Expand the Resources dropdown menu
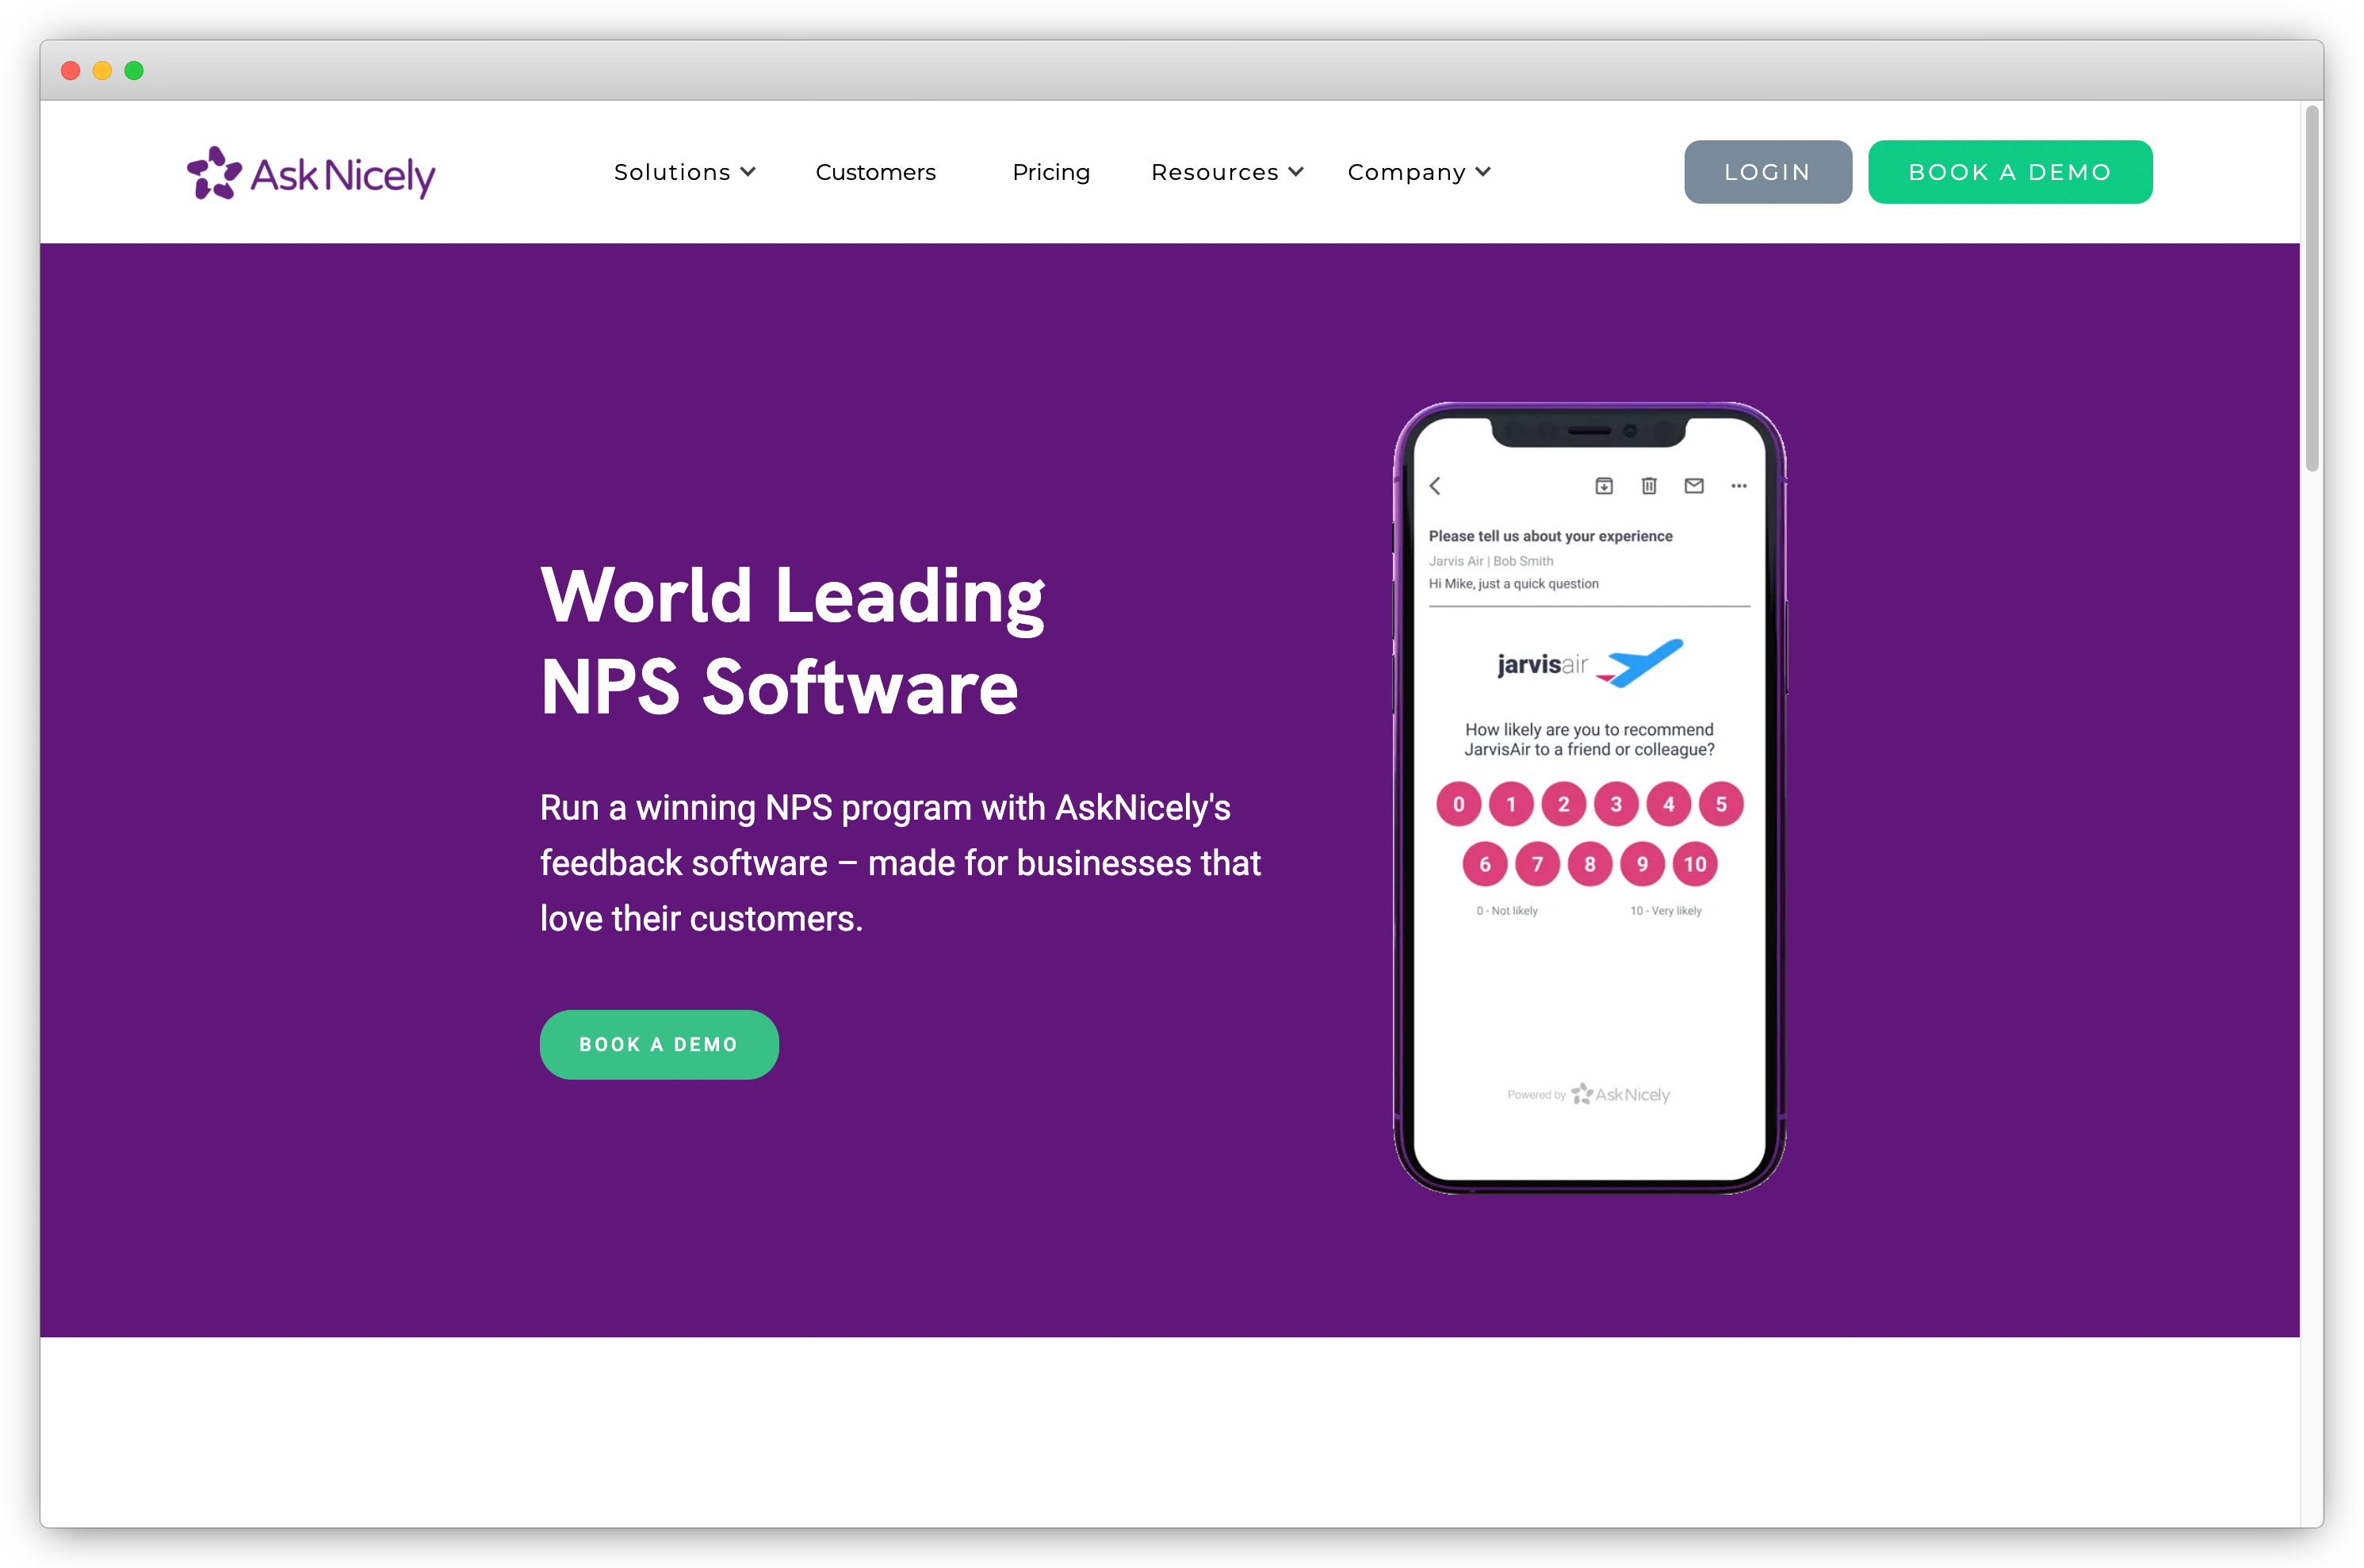The height and width of the screenshot is (1568, 2364). [x=1225, y=170]
